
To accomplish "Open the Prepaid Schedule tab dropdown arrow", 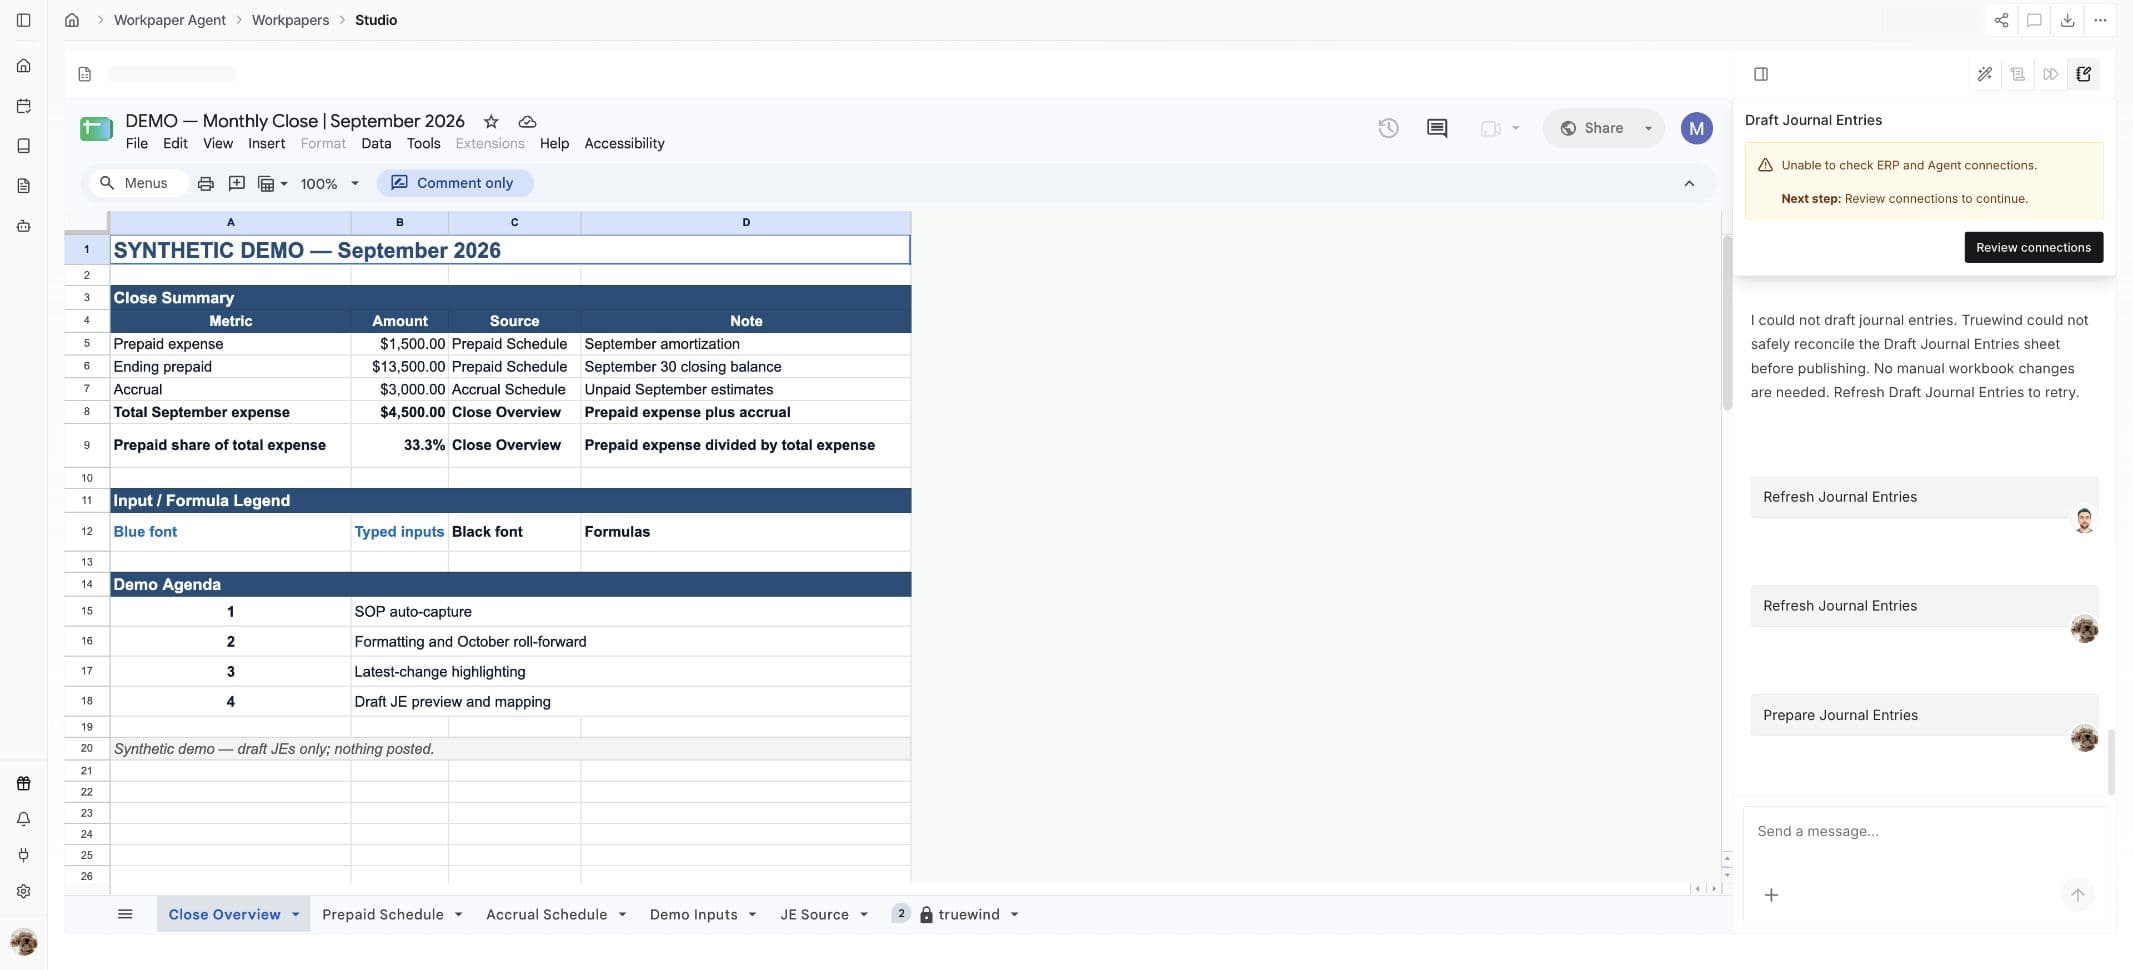I will point(459,915).
